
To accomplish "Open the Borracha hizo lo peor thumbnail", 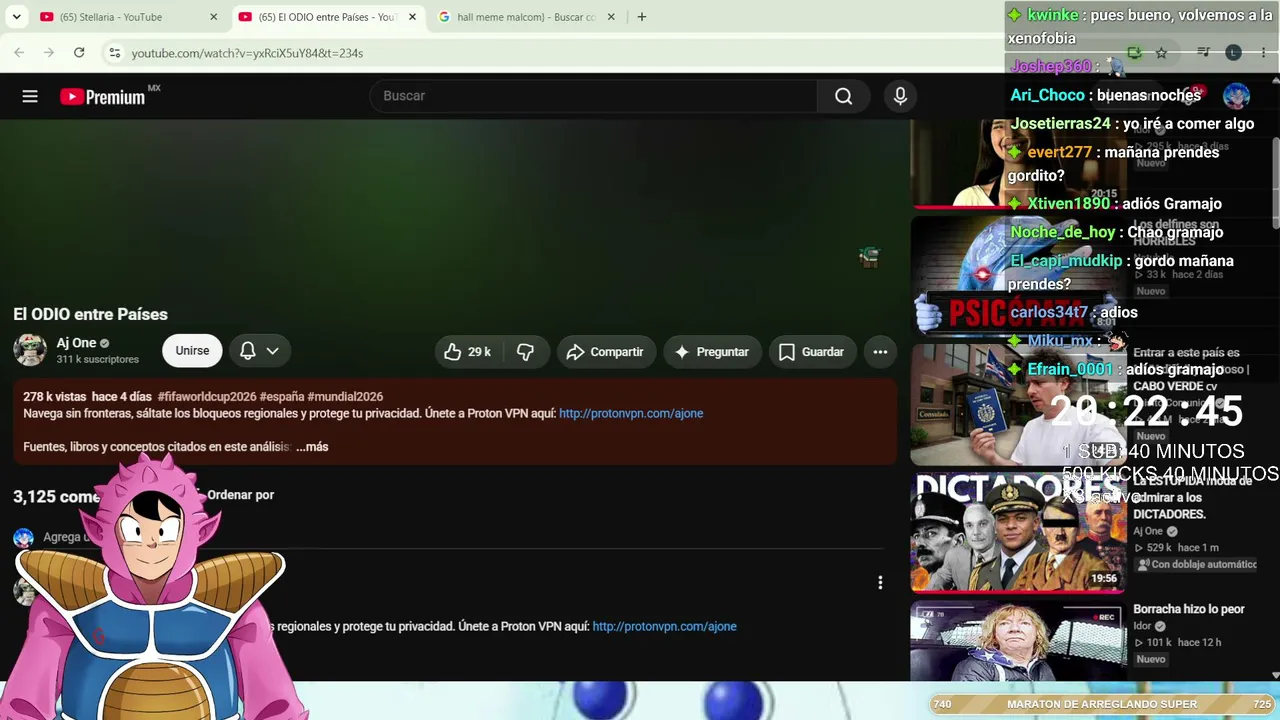I will (x=1018, y=640).
